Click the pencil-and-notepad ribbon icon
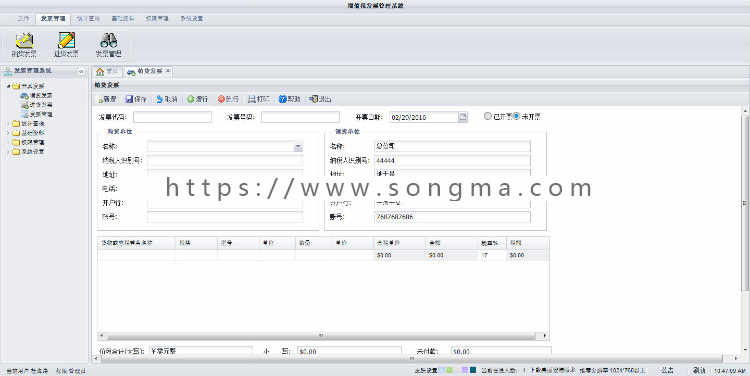 click(x=66, y=41)
